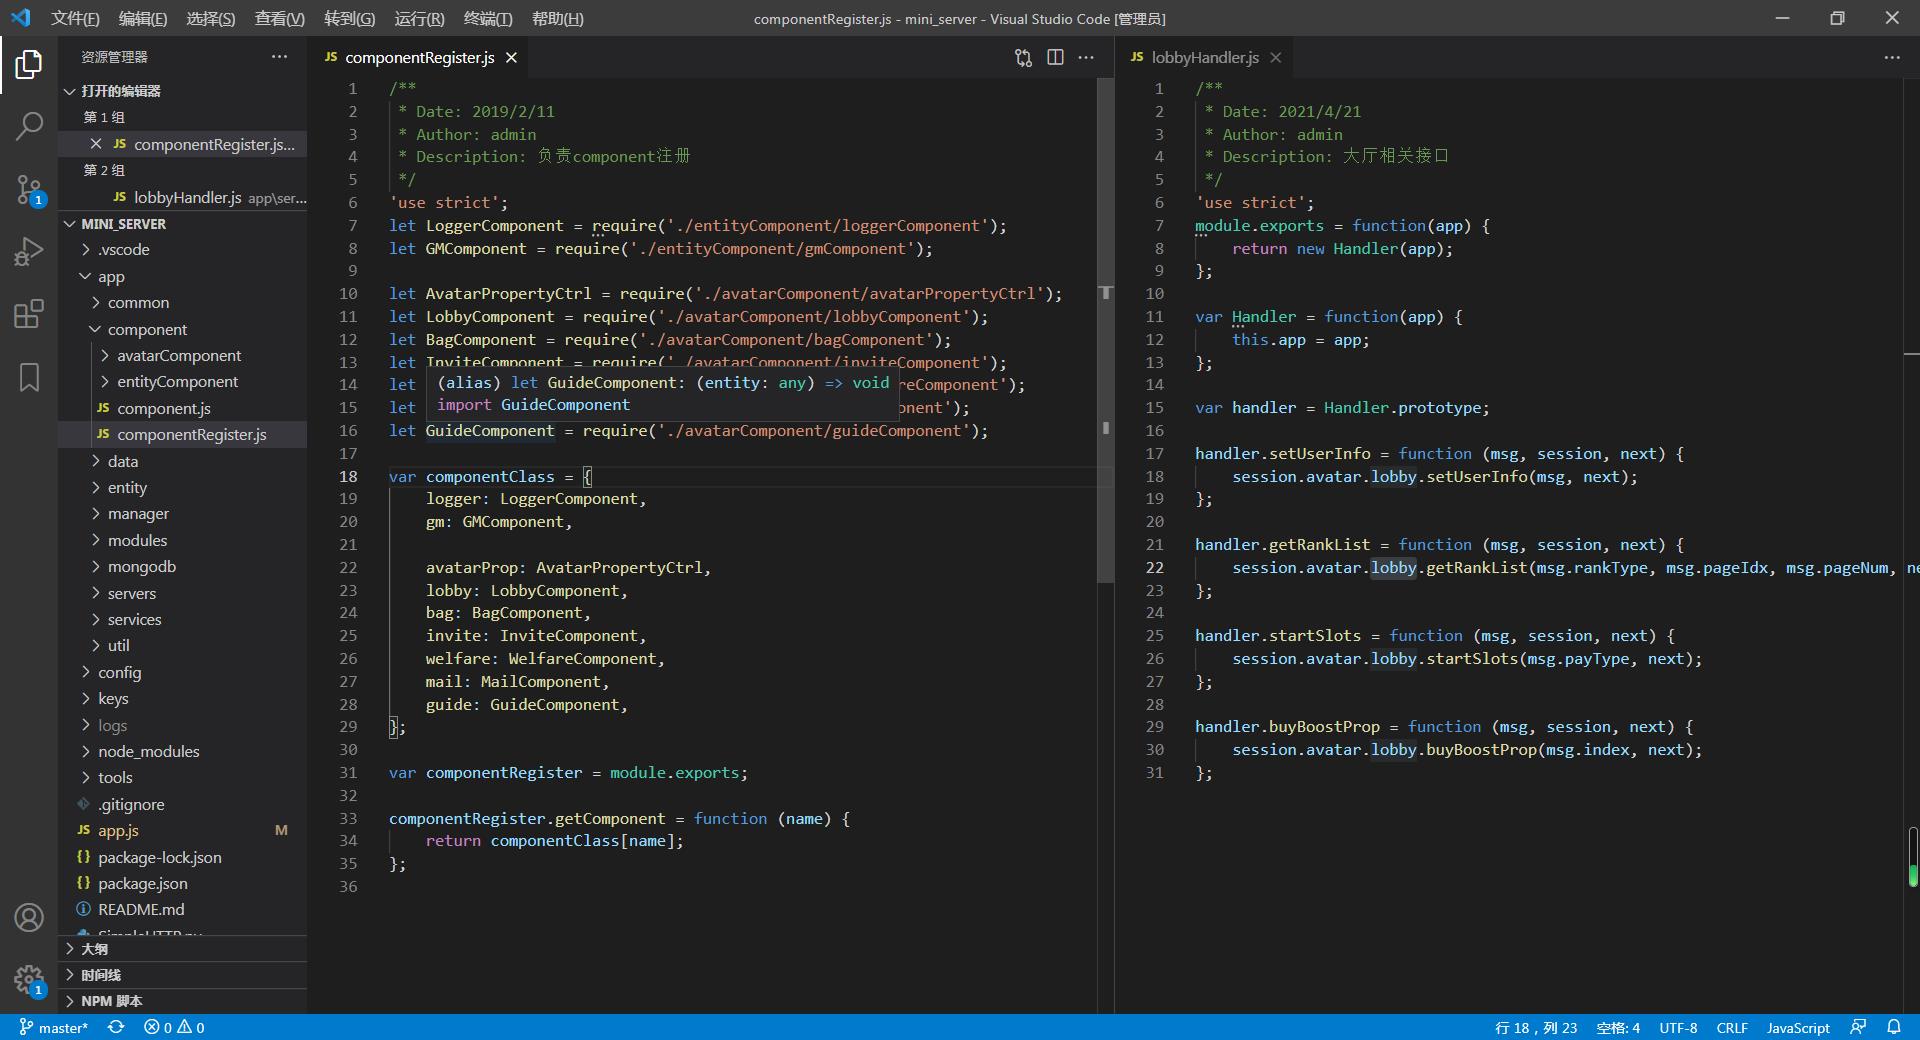Open the 选择(S) menu
The image size is (1920, 1040).
(x=211, y=18)
